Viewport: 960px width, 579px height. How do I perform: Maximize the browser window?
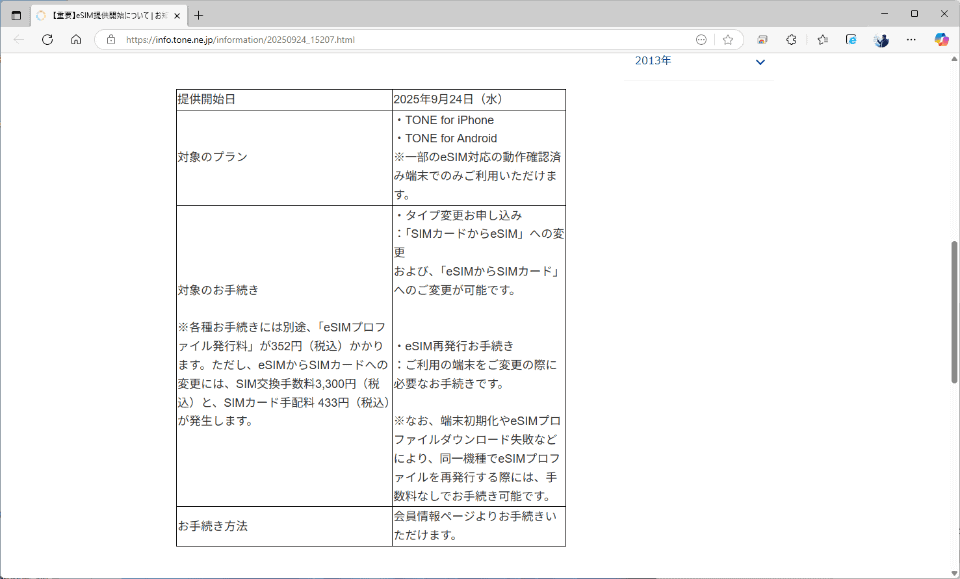914,13
